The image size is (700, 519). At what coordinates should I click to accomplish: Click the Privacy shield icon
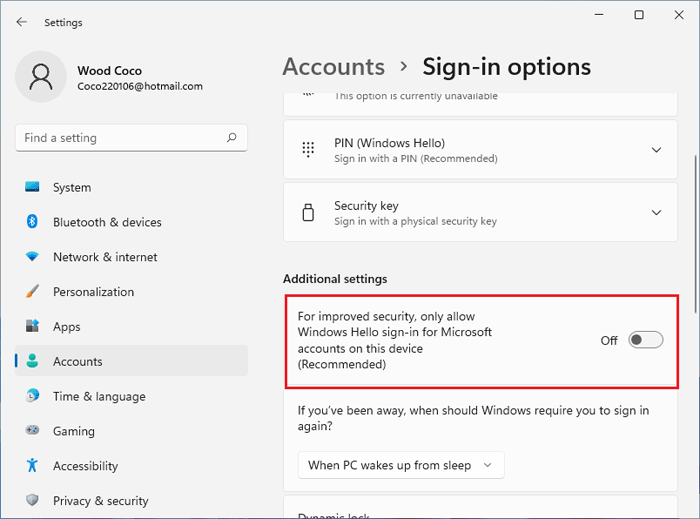[32, 500]
